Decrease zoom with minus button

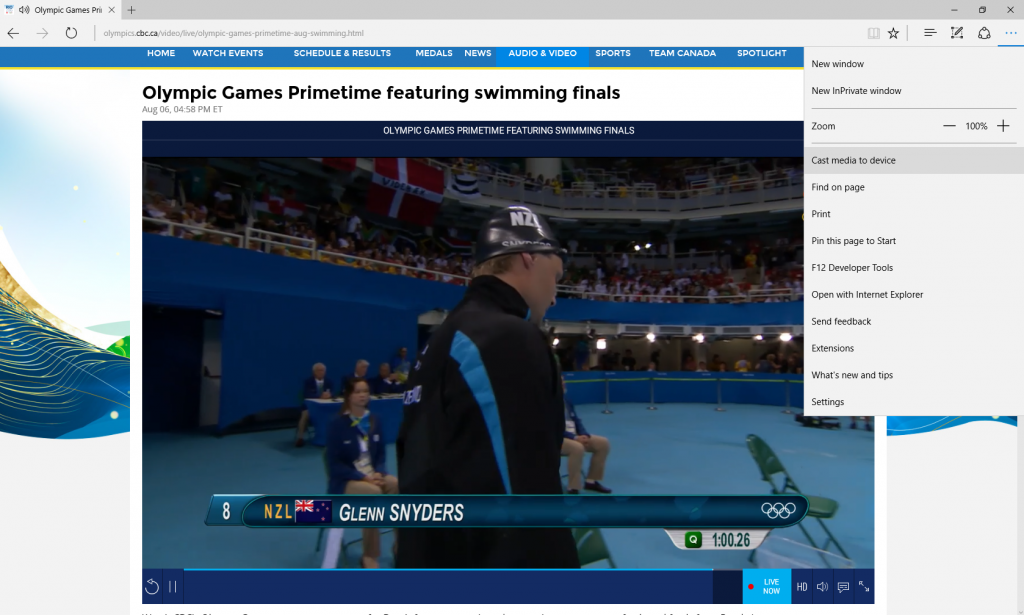[x=949, y=126]
